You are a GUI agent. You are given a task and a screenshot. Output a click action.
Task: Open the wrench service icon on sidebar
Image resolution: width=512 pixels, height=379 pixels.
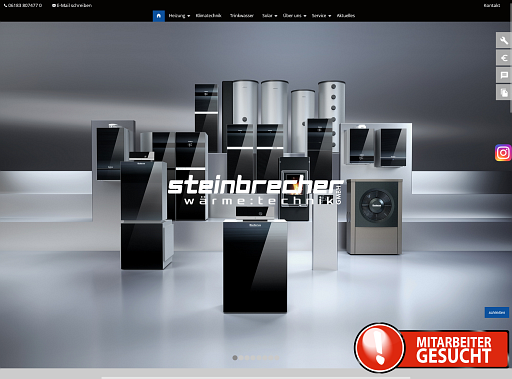(x=504, y=41)
